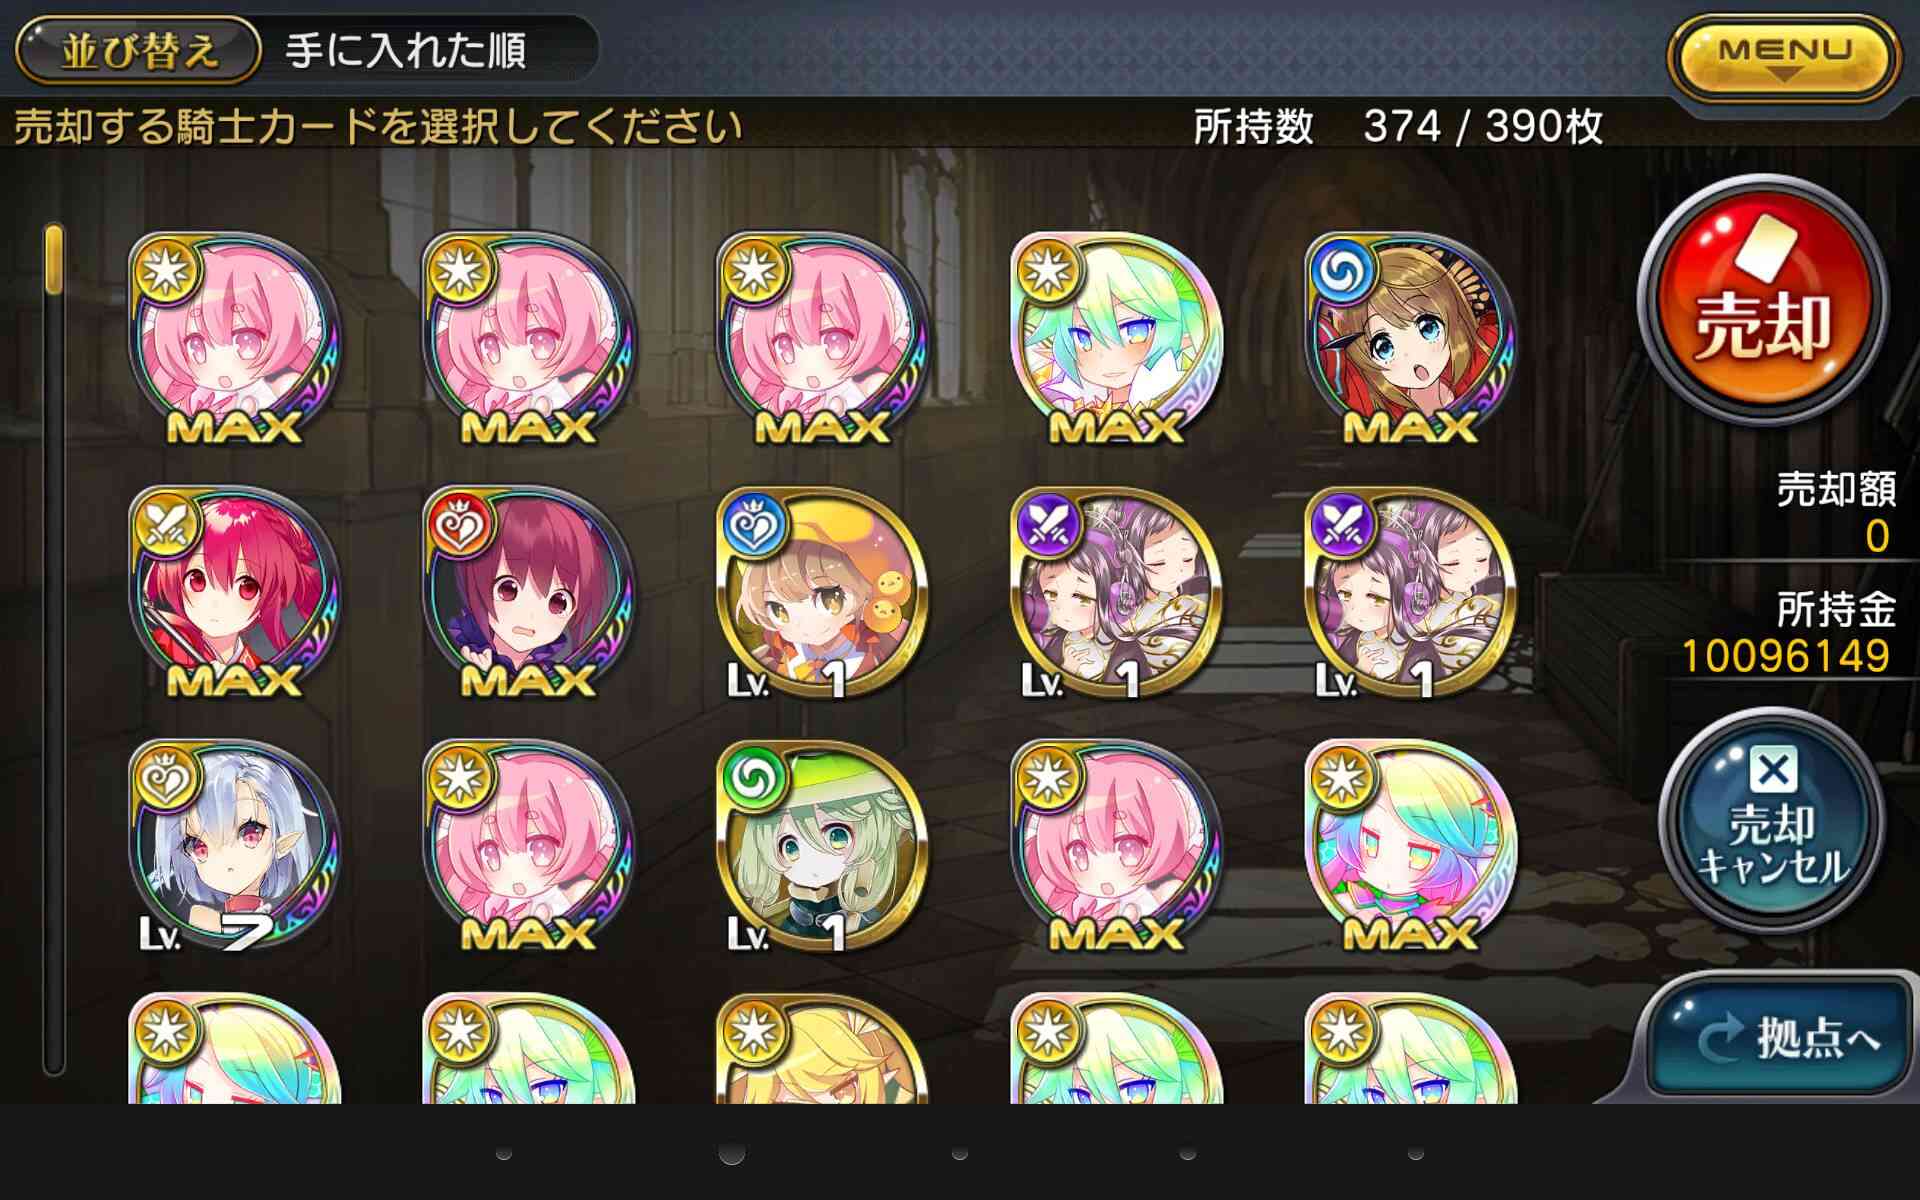Tap the red 売却 sell button
Image resolution: width=1920 pixels, height=1200 pixels.
point(1763,299)
